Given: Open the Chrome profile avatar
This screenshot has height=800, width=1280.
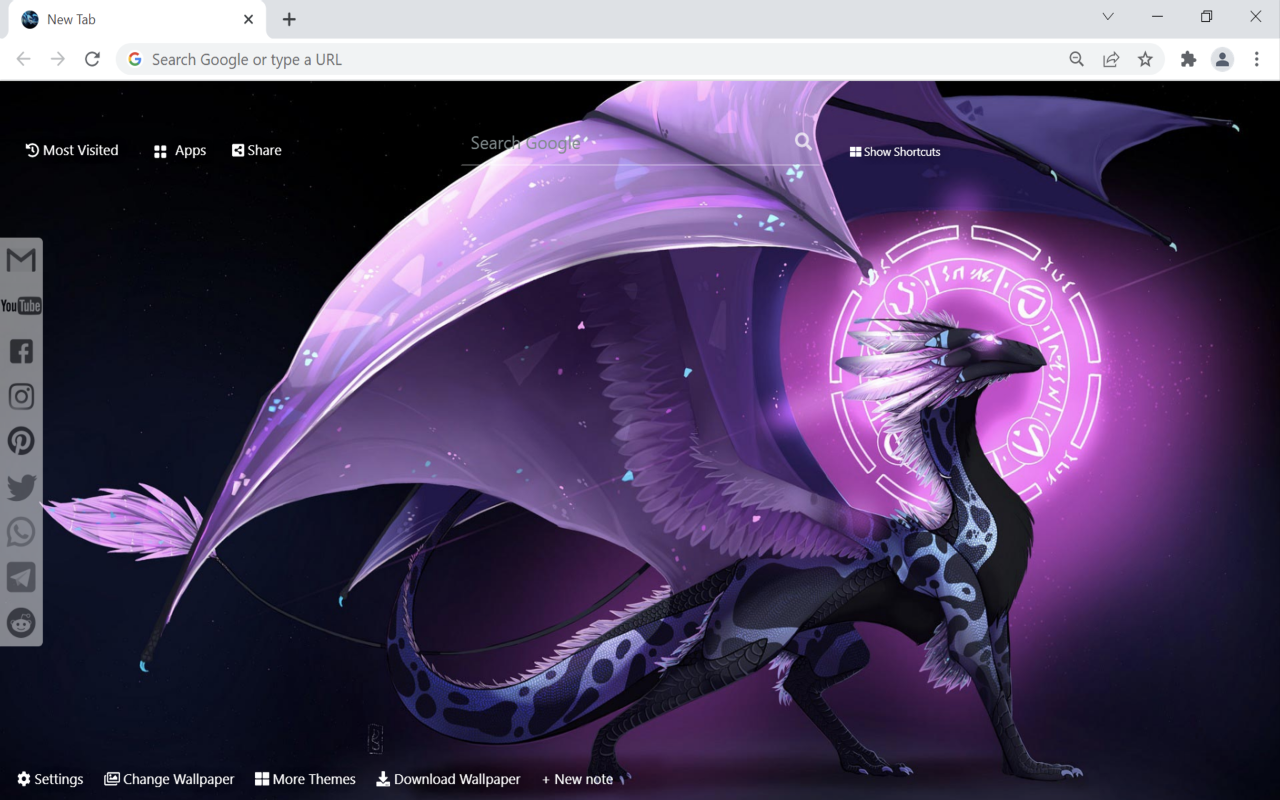Looking at the screenshot, I should [x=1222, y=59].
